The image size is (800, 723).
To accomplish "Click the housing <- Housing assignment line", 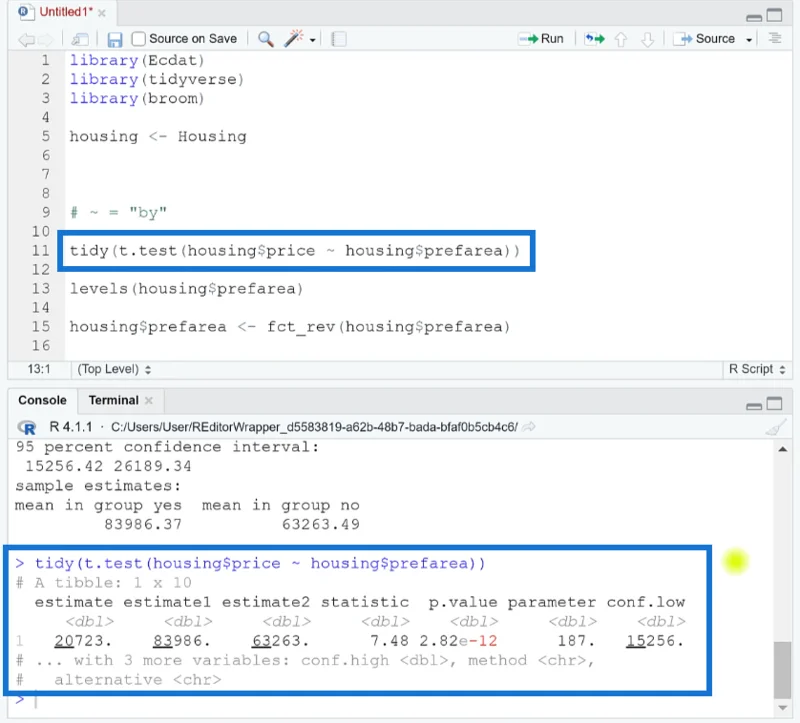I will tap(158, 137).
